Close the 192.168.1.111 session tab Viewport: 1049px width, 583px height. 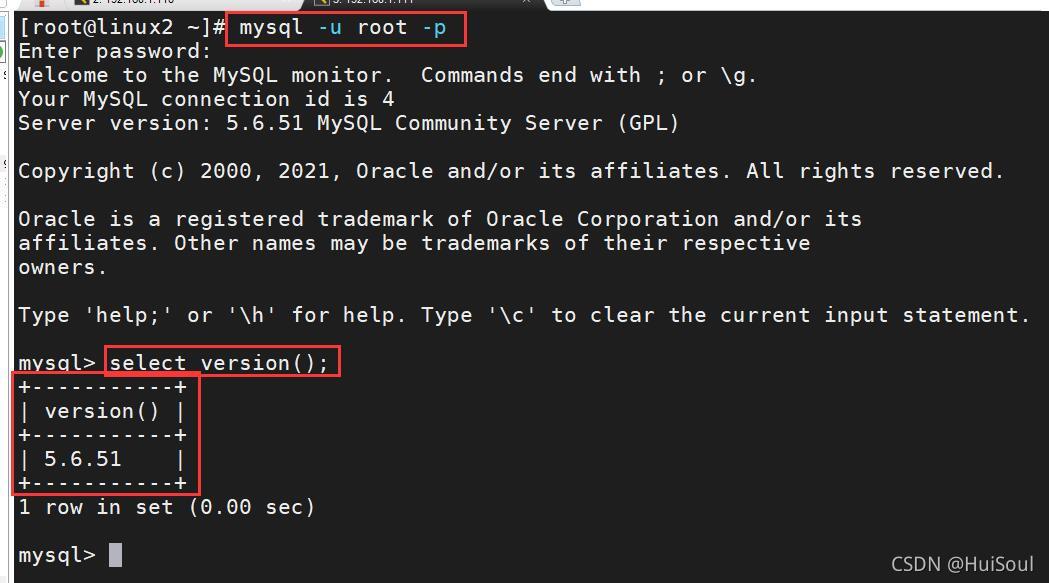click(x=527, y=2)
